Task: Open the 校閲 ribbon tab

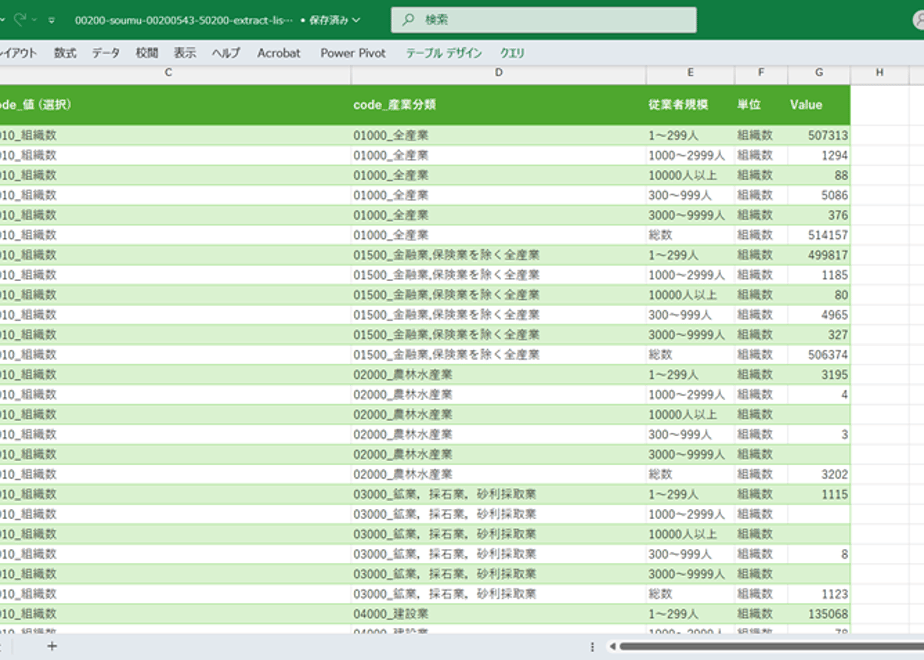Action: (x=147, y=53)
